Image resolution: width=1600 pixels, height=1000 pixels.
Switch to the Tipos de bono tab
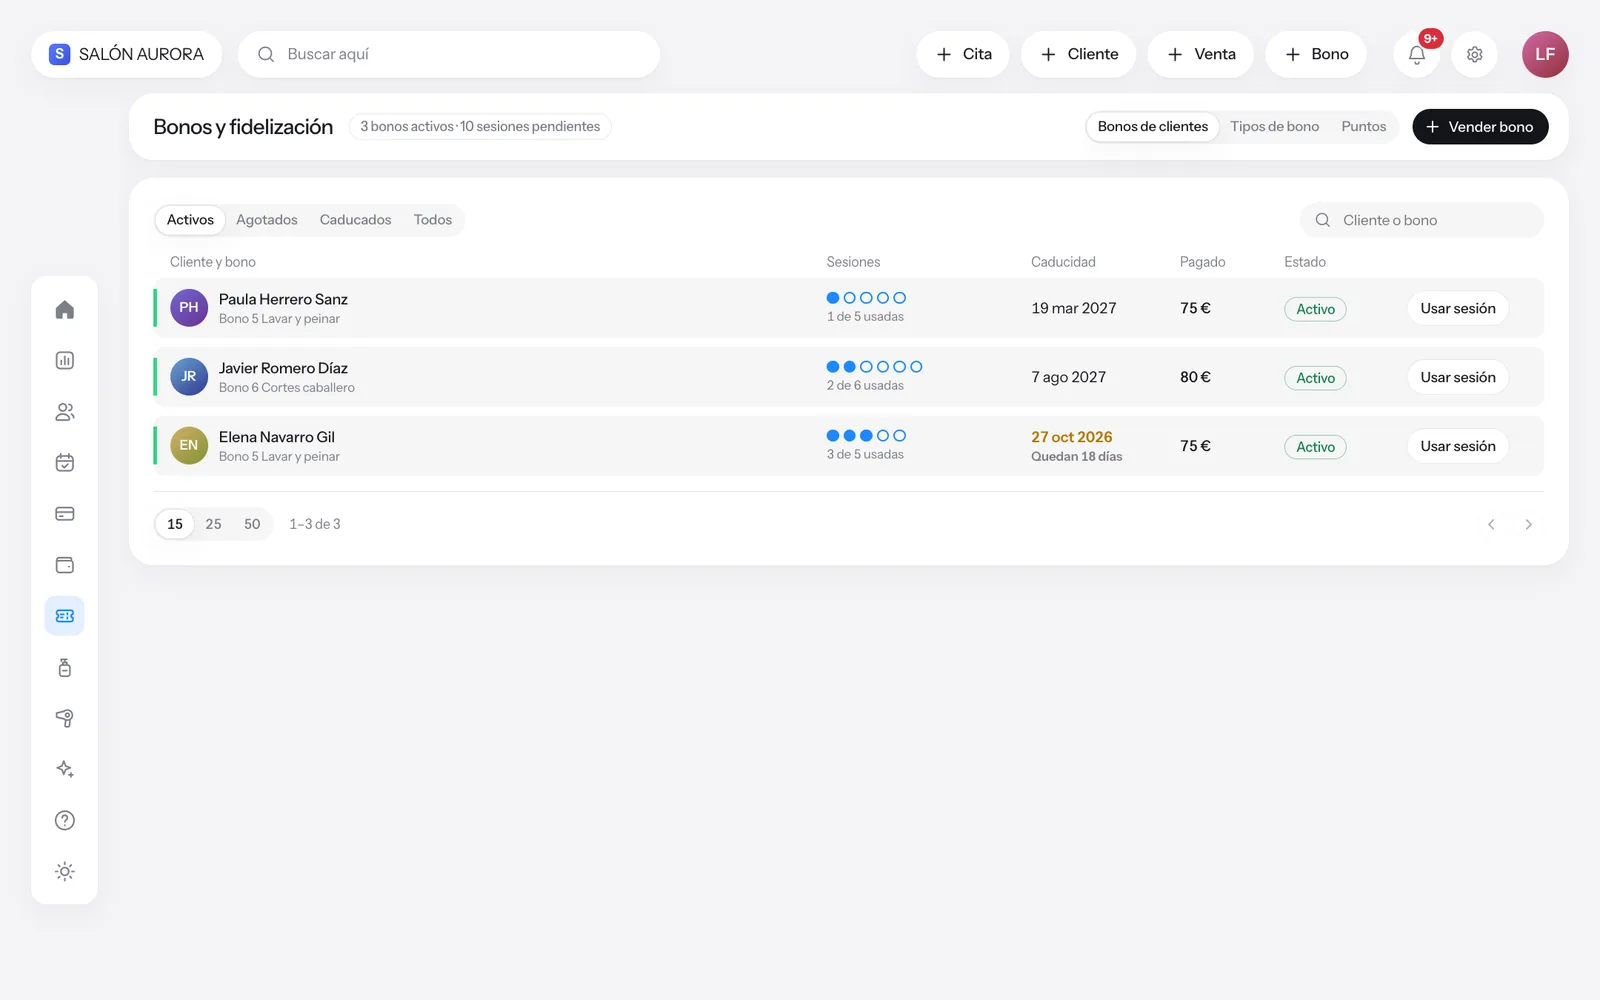tap(1274, 127)
